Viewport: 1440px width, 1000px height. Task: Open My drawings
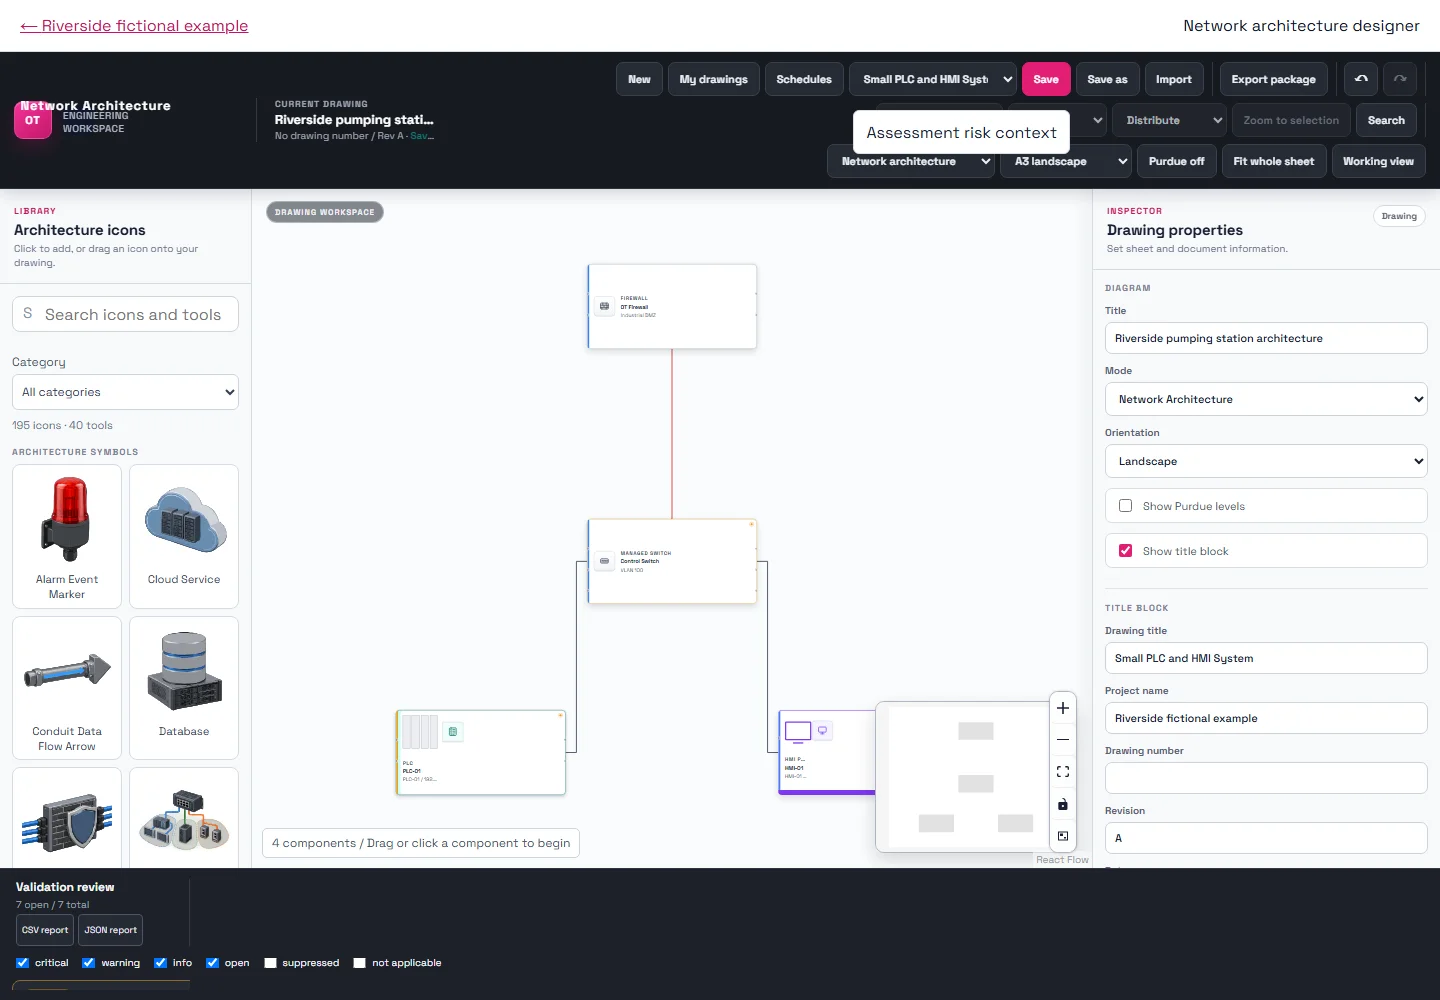pyautogui.click(x=713, y=79)
